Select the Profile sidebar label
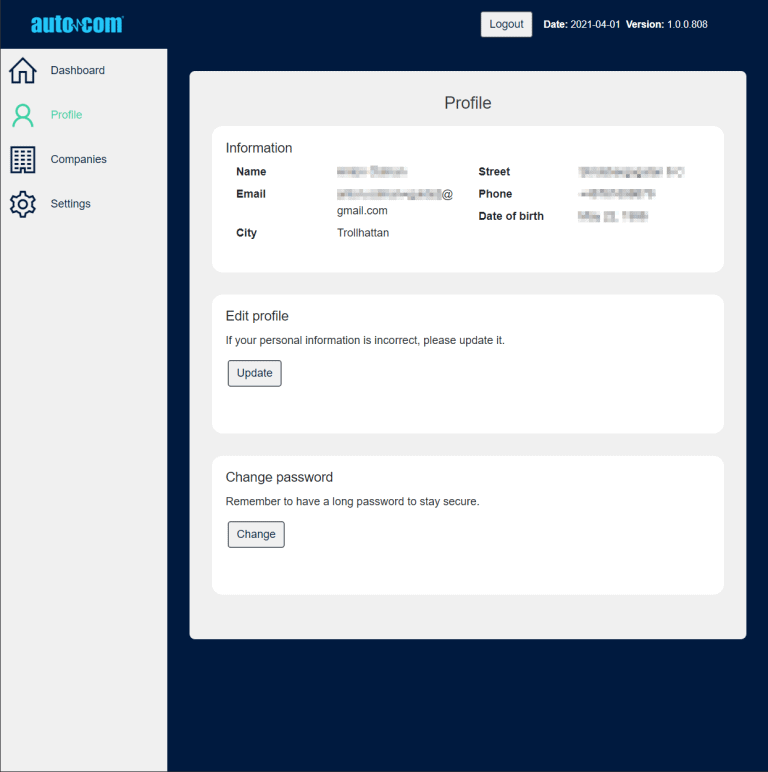This screenshot has width=768, height=772. click(x=66, y=115)
